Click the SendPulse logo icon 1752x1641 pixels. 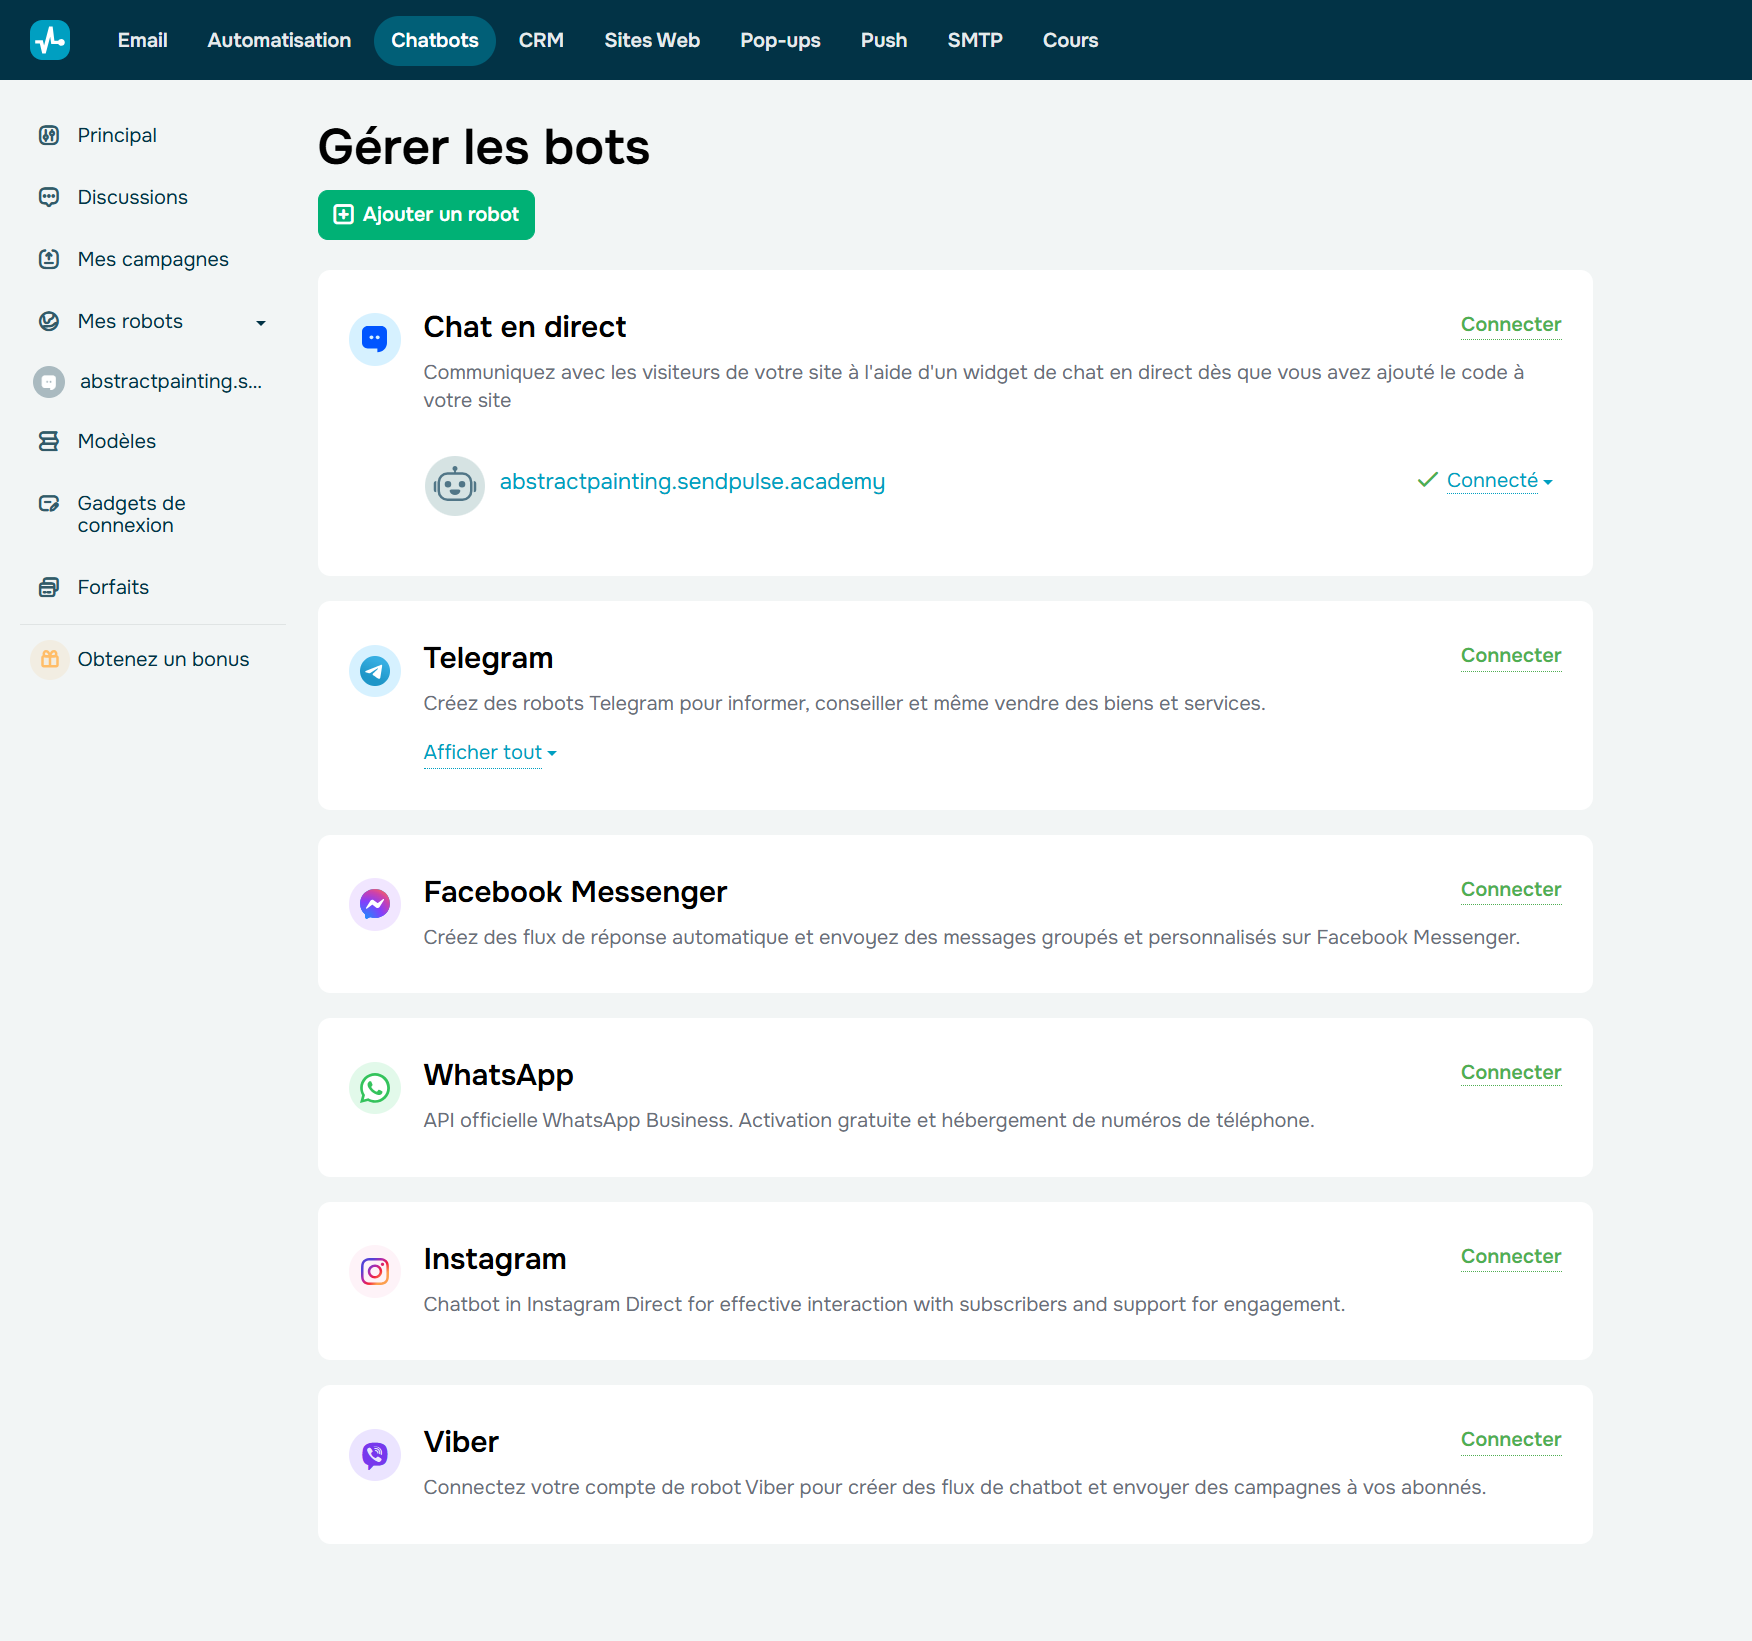(x=50, y=40)
